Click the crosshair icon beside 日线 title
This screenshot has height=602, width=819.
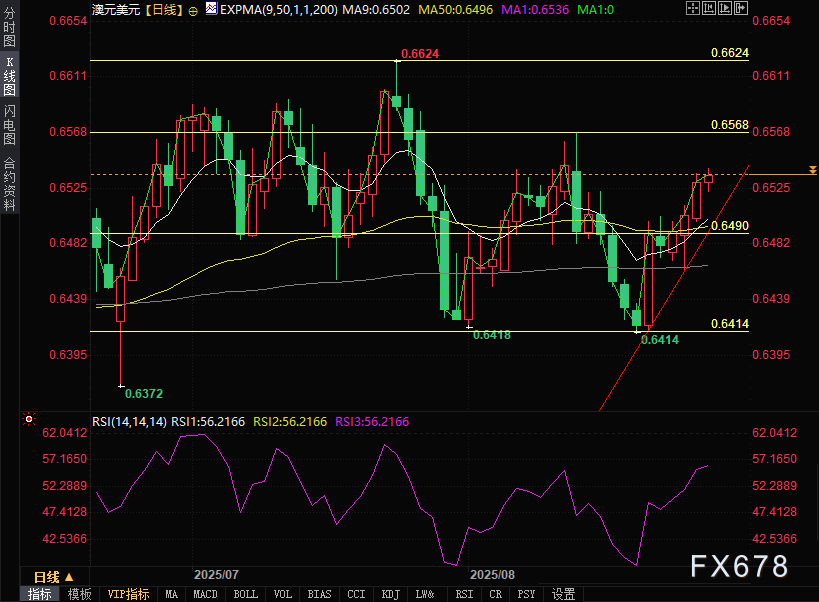(x=192, y=8)
